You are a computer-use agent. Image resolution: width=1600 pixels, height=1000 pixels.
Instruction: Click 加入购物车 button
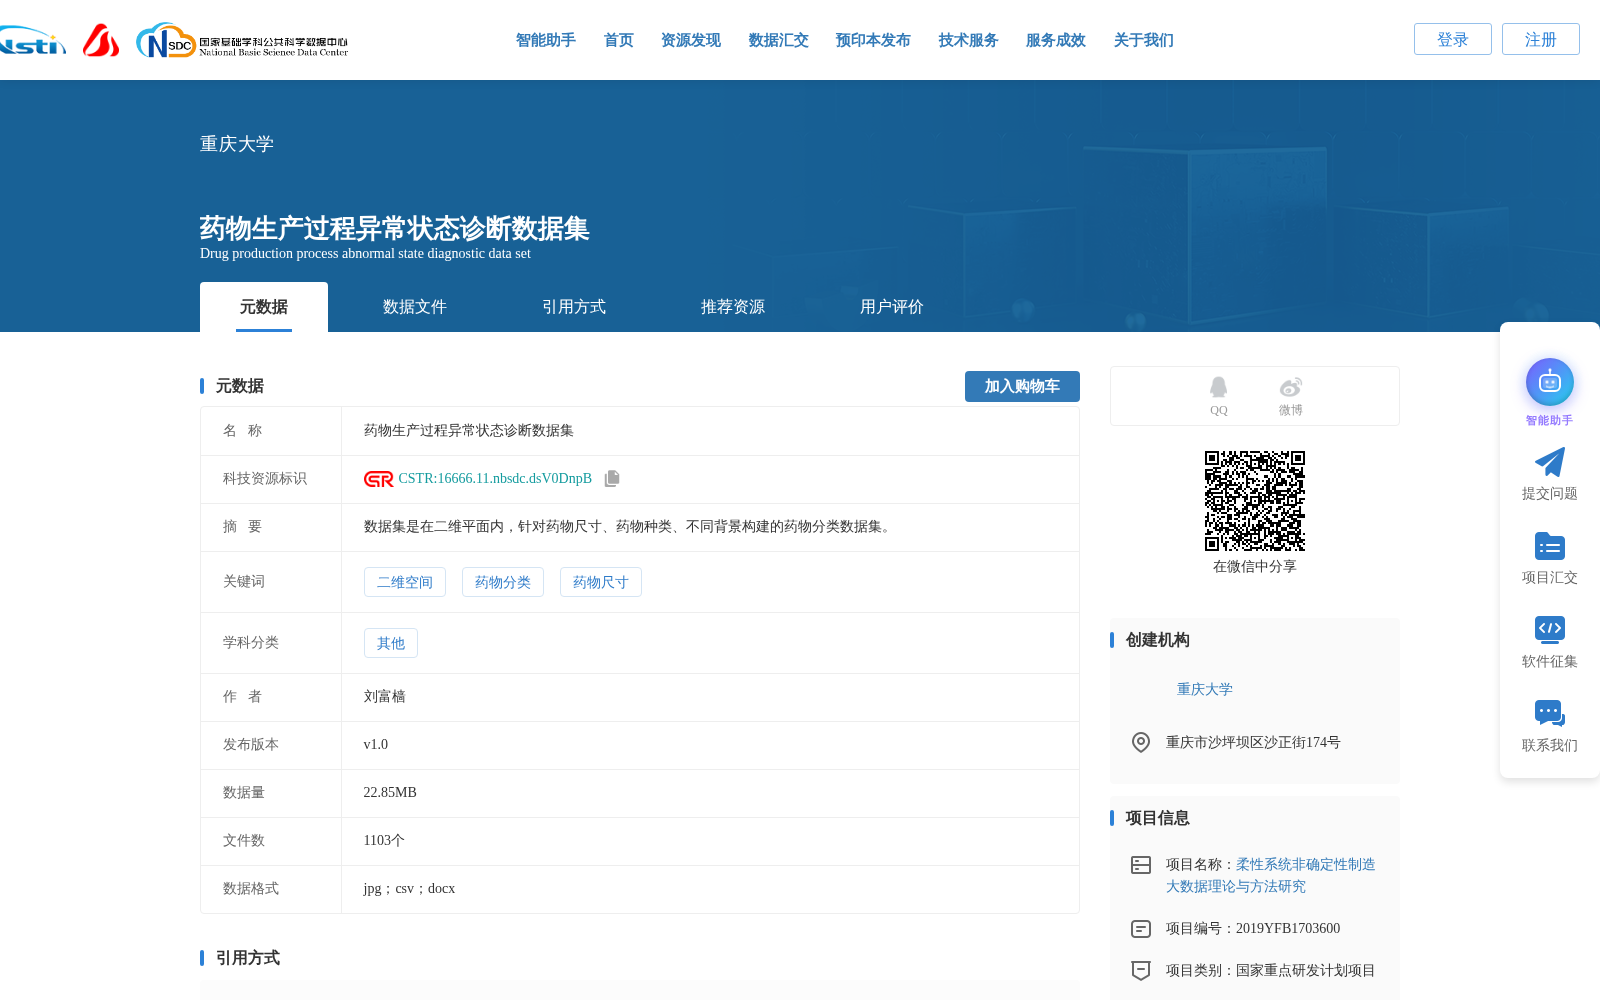click(1022, 386)
